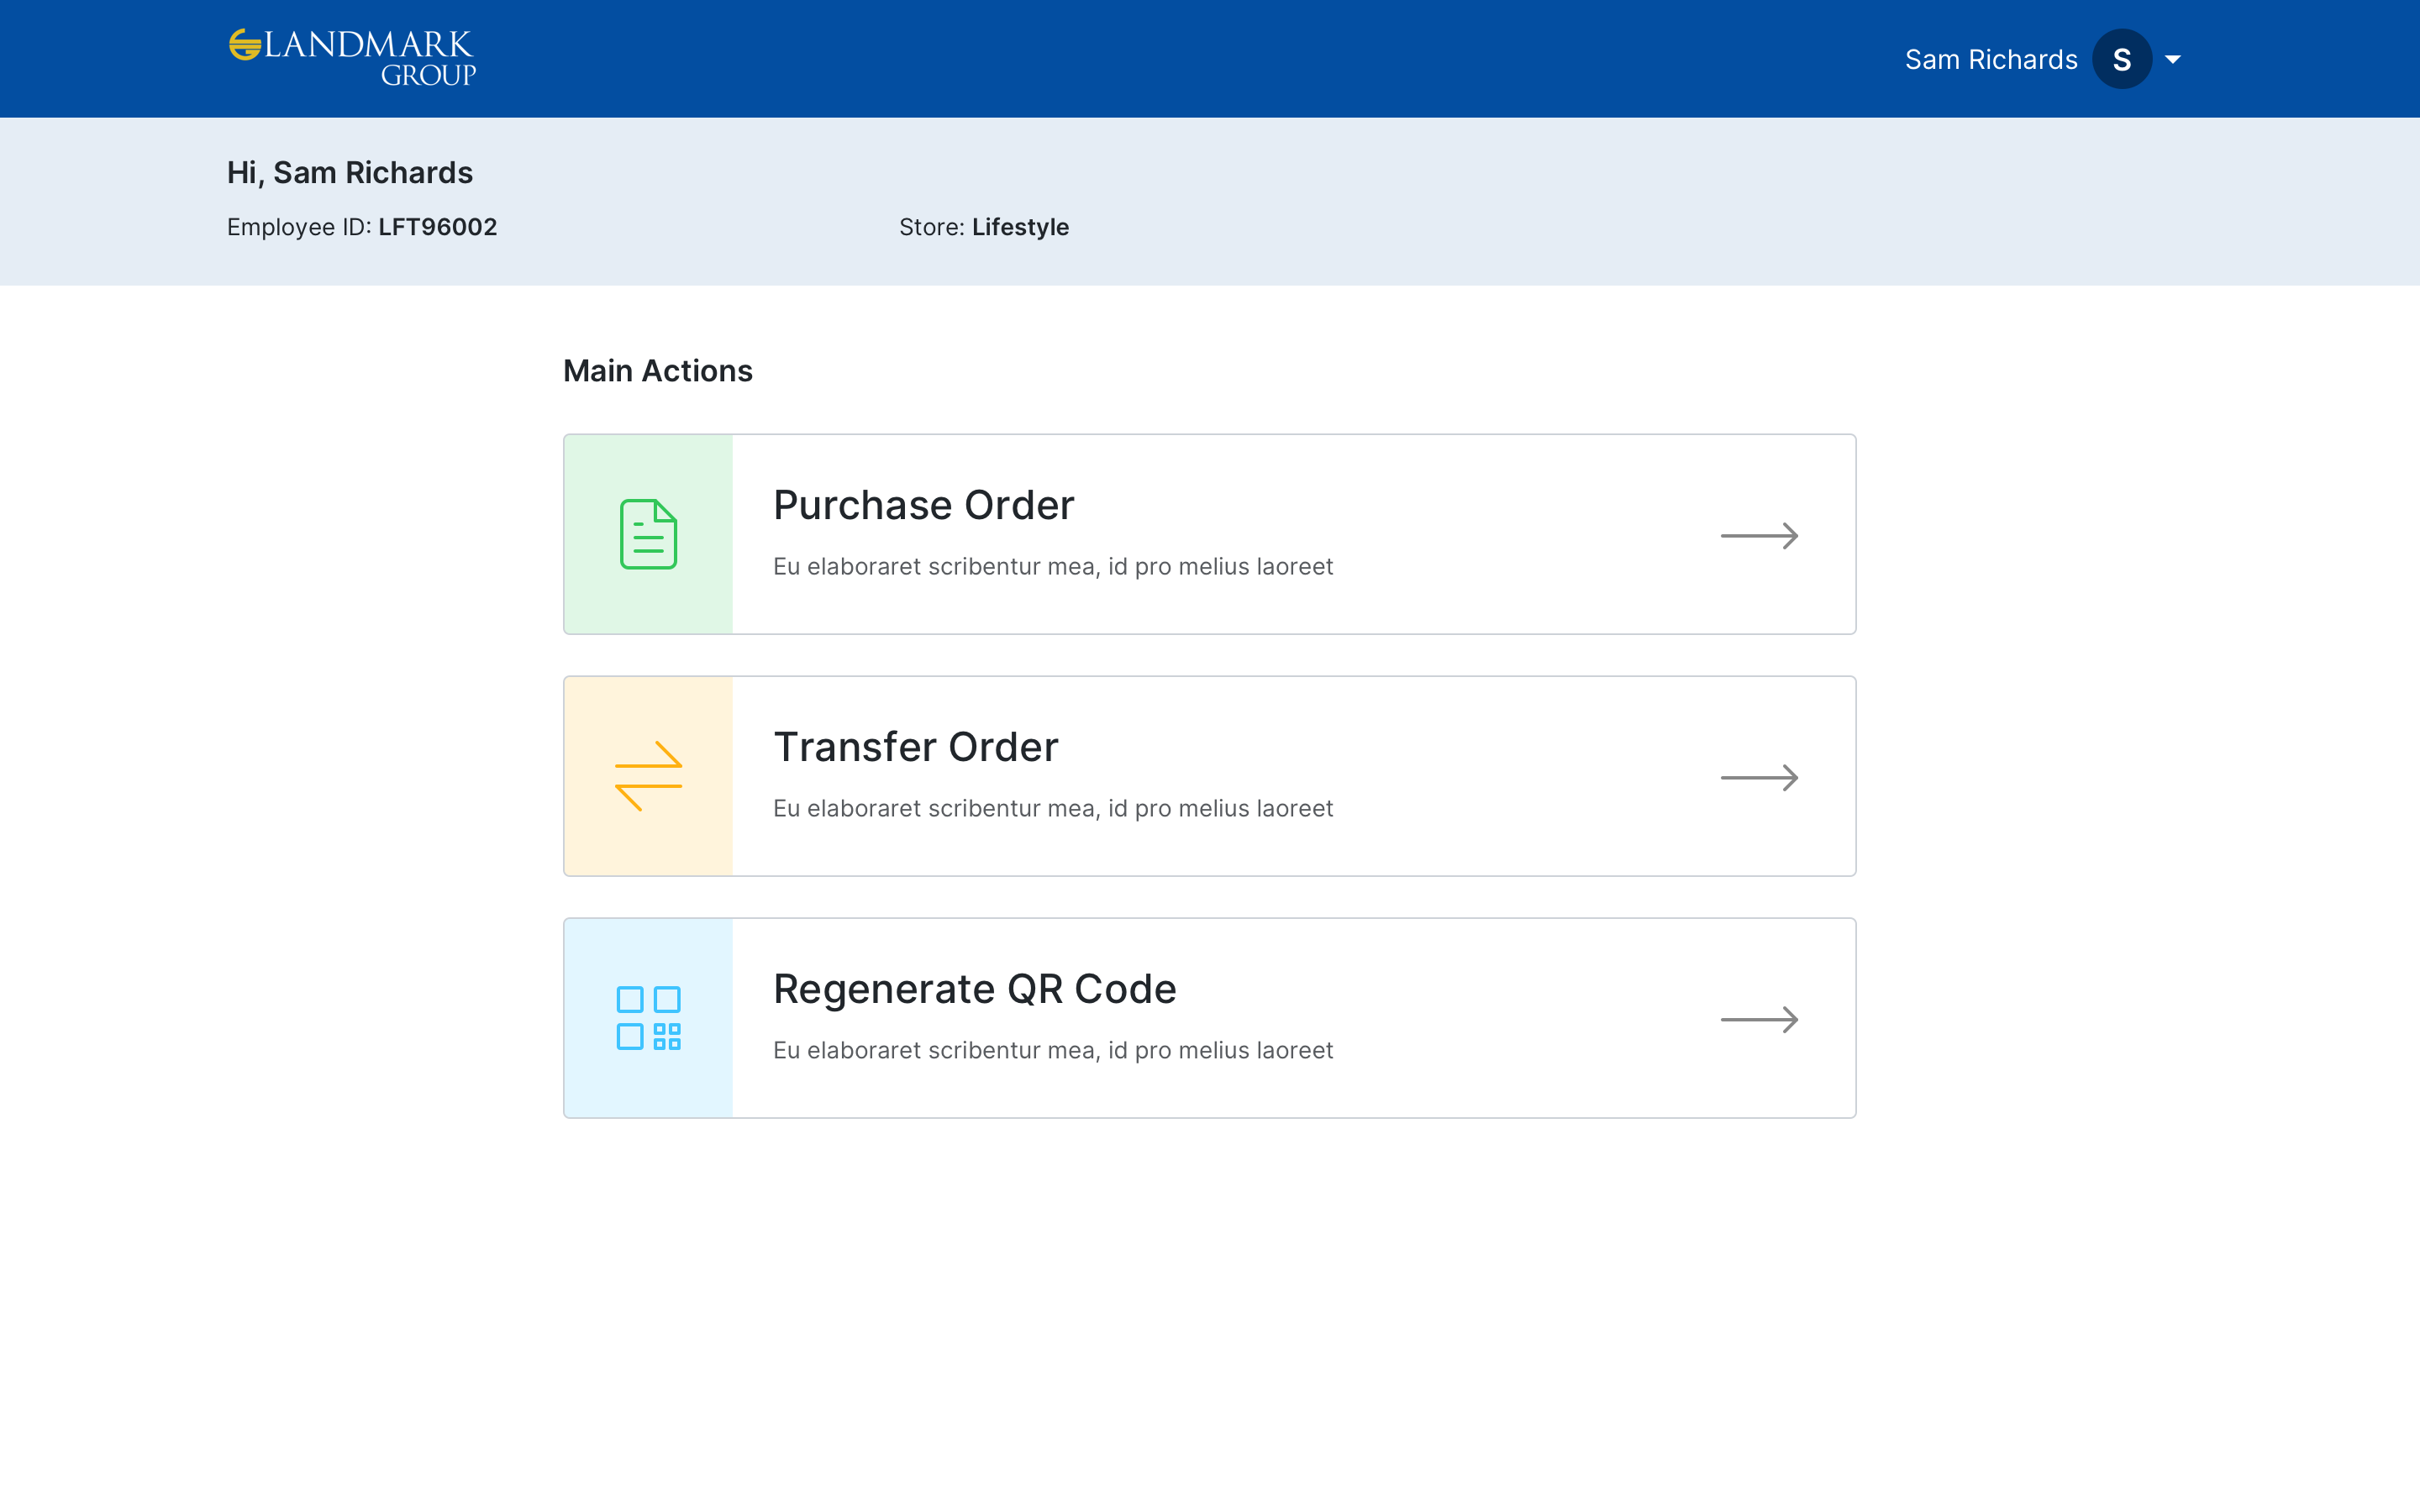This screenshot has width=2420, height=1512.
Task: Click the Regenerate QR Code right arrow
Action: point(1759,1020)
